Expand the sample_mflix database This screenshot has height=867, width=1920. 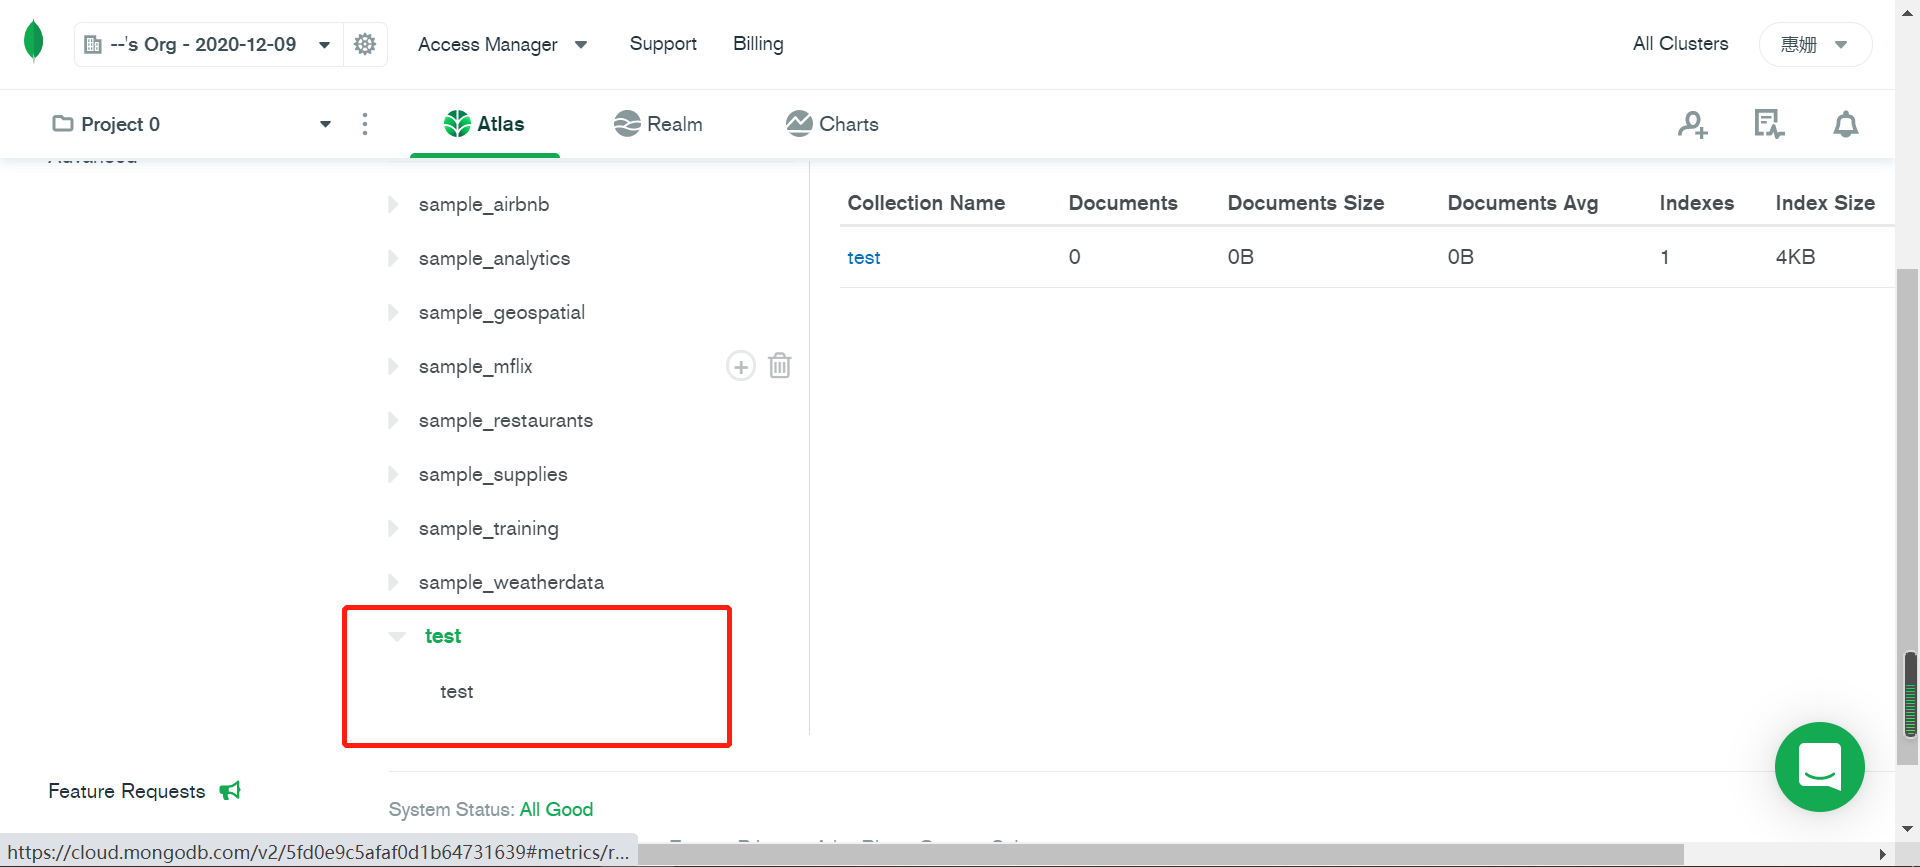pyautogui.click(x=393, y=366)
